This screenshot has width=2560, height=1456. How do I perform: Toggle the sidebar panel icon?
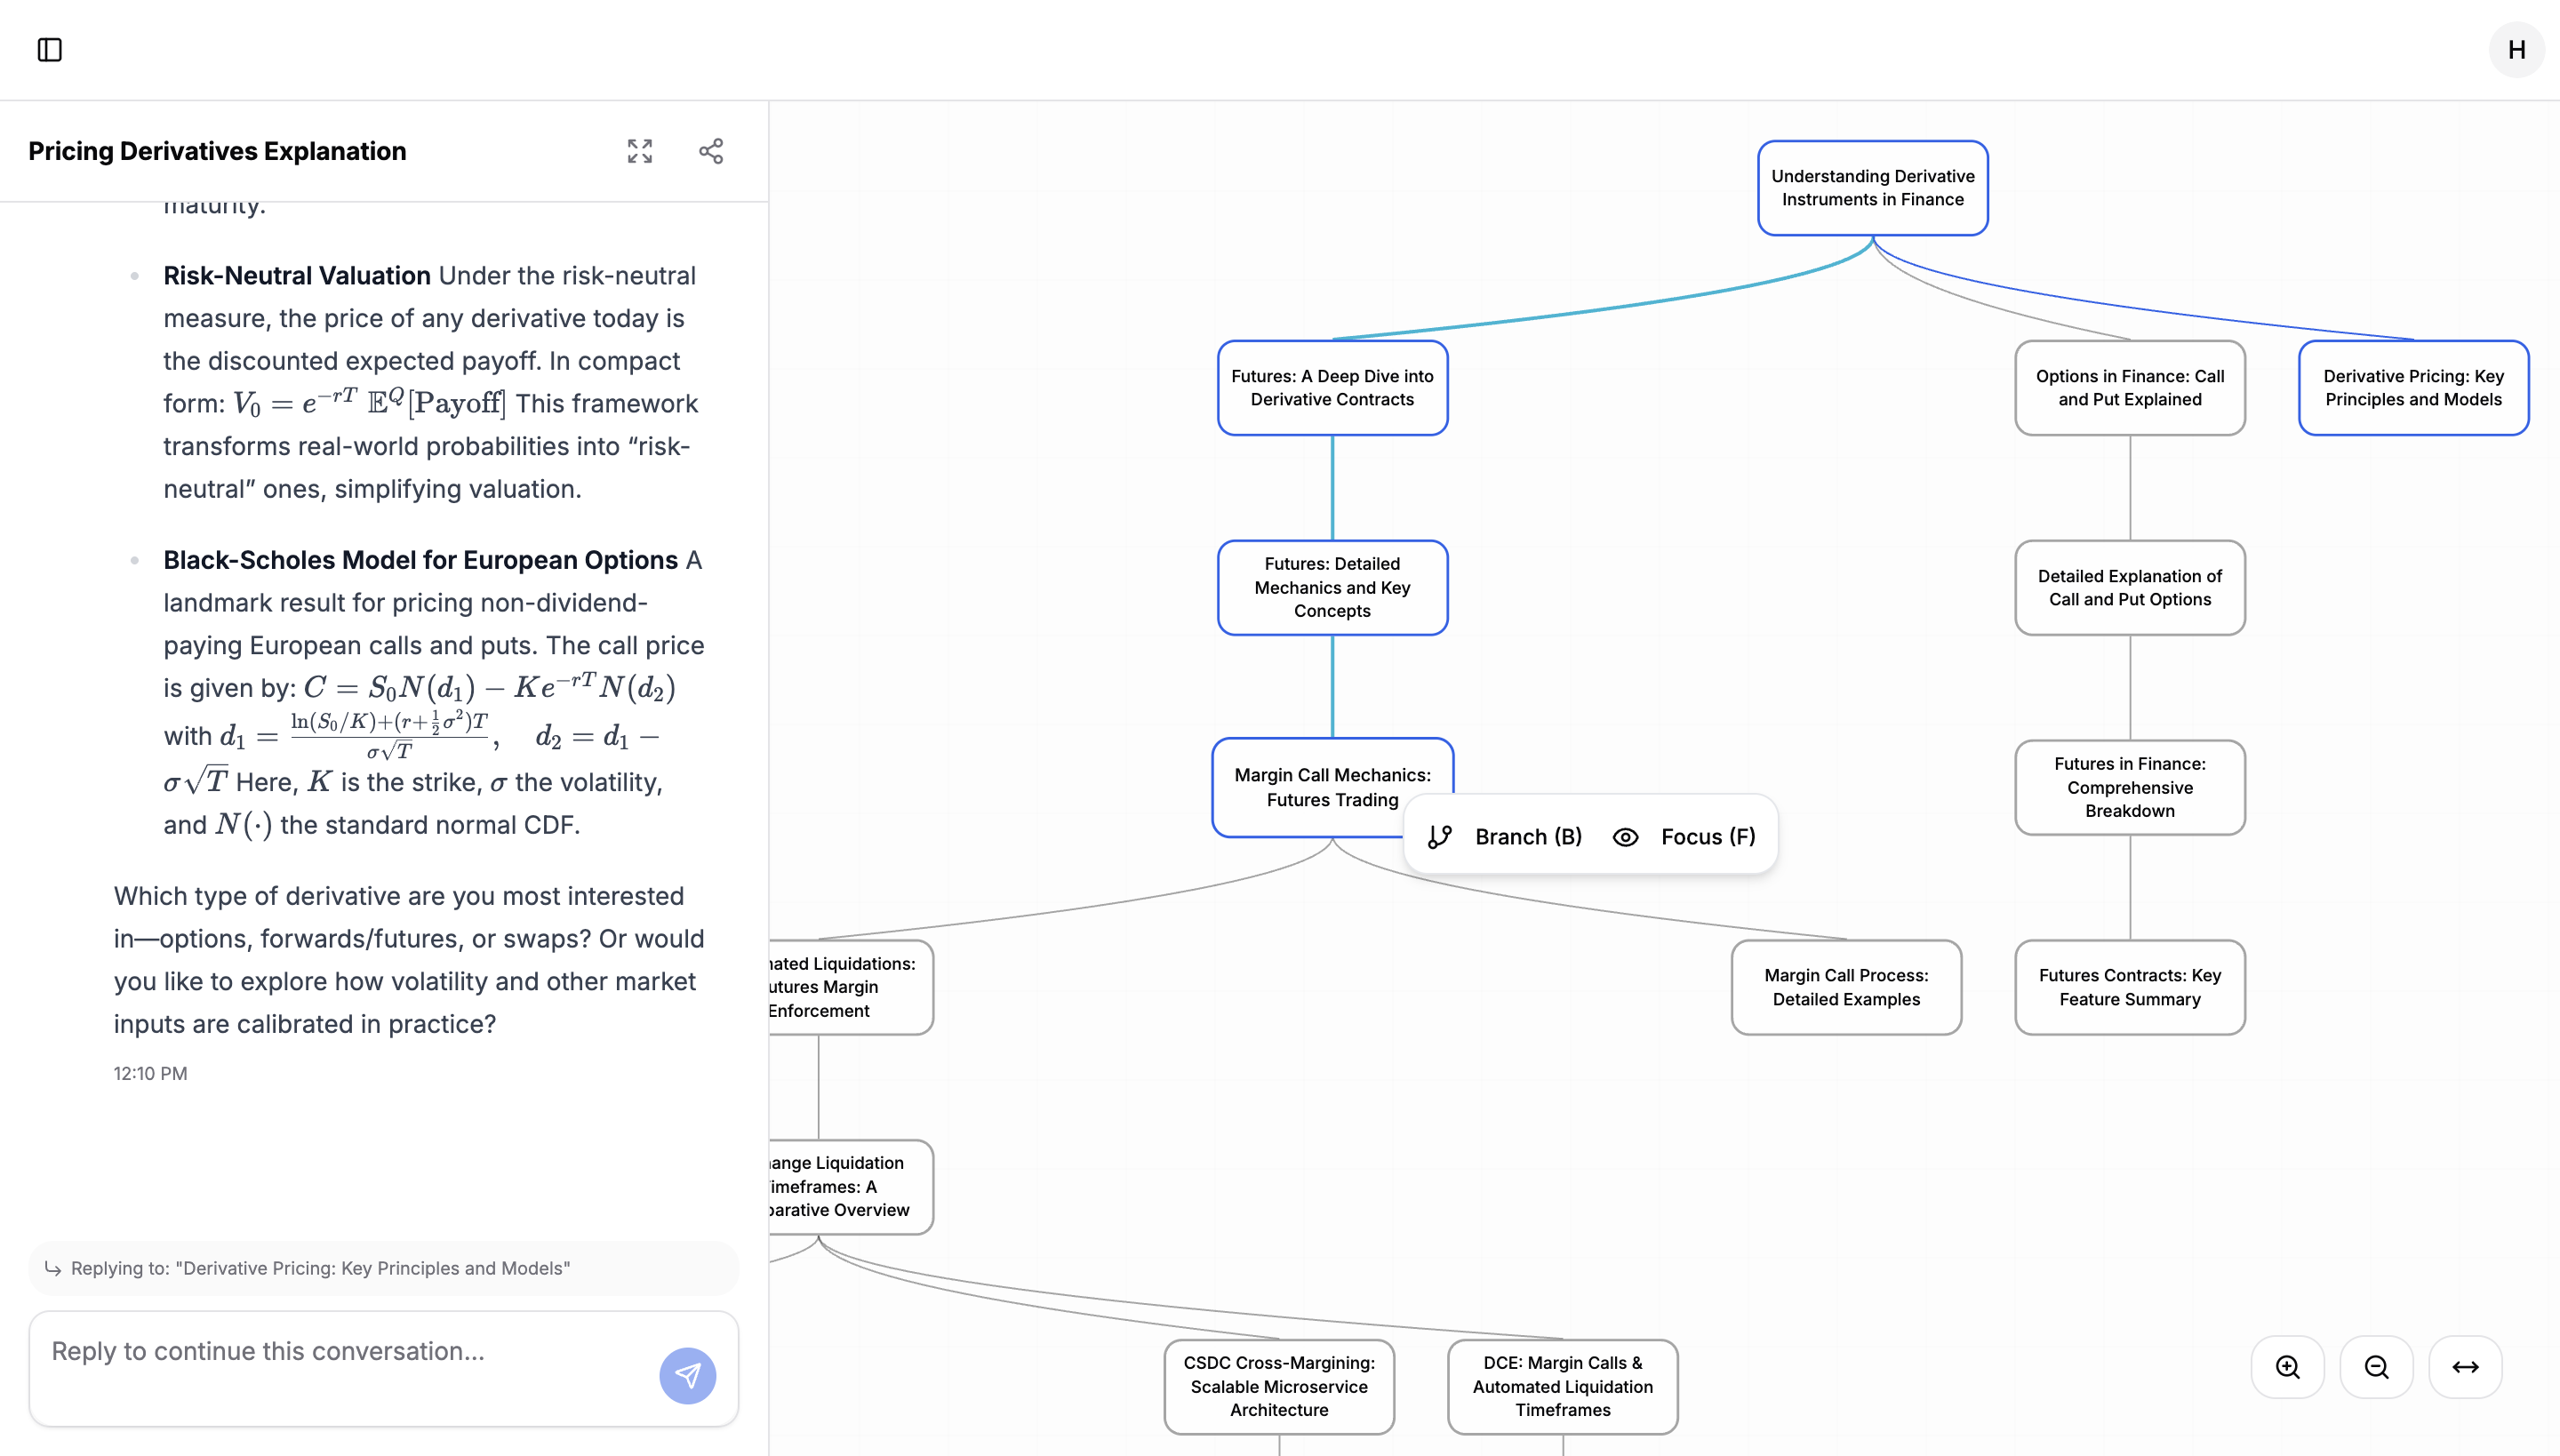(50, 50)
